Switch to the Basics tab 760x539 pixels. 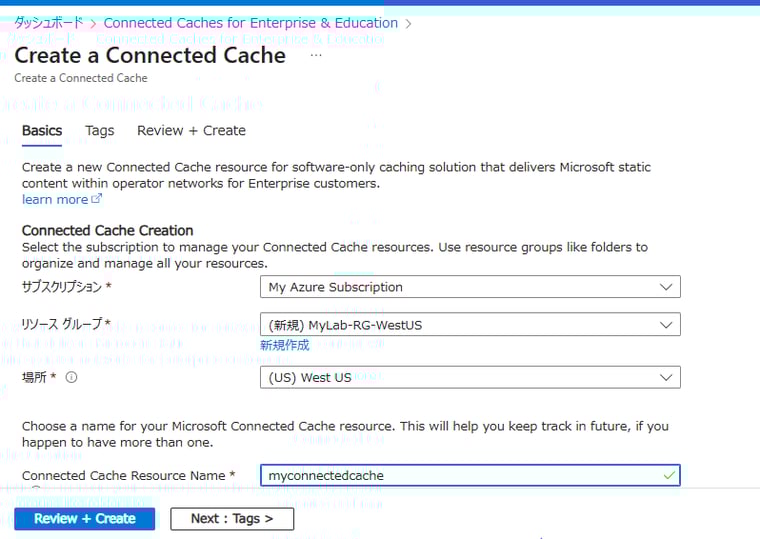click(x=42, y=131)
